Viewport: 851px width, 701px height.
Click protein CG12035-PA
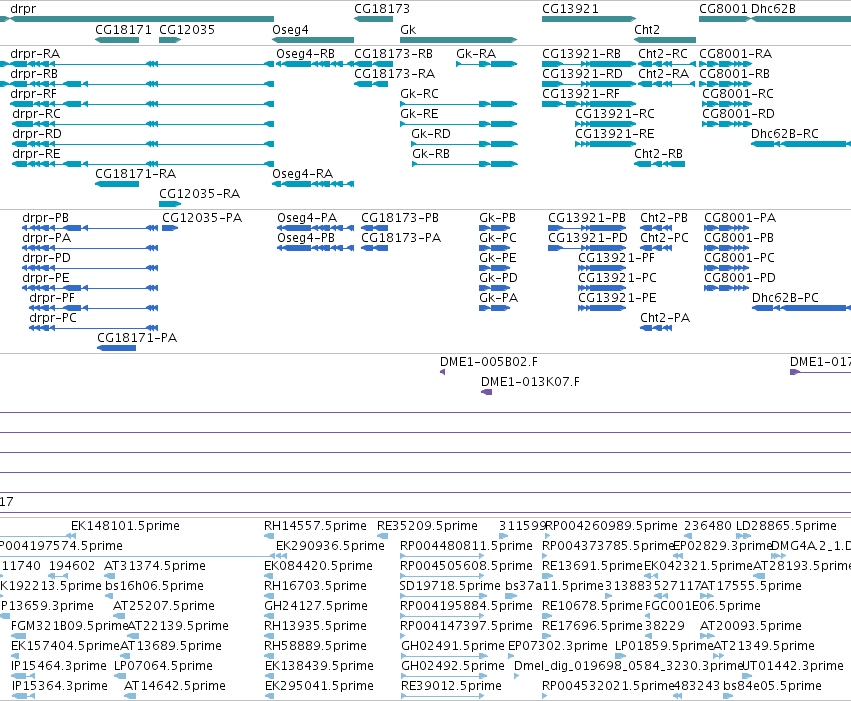[x=202, y=219]
